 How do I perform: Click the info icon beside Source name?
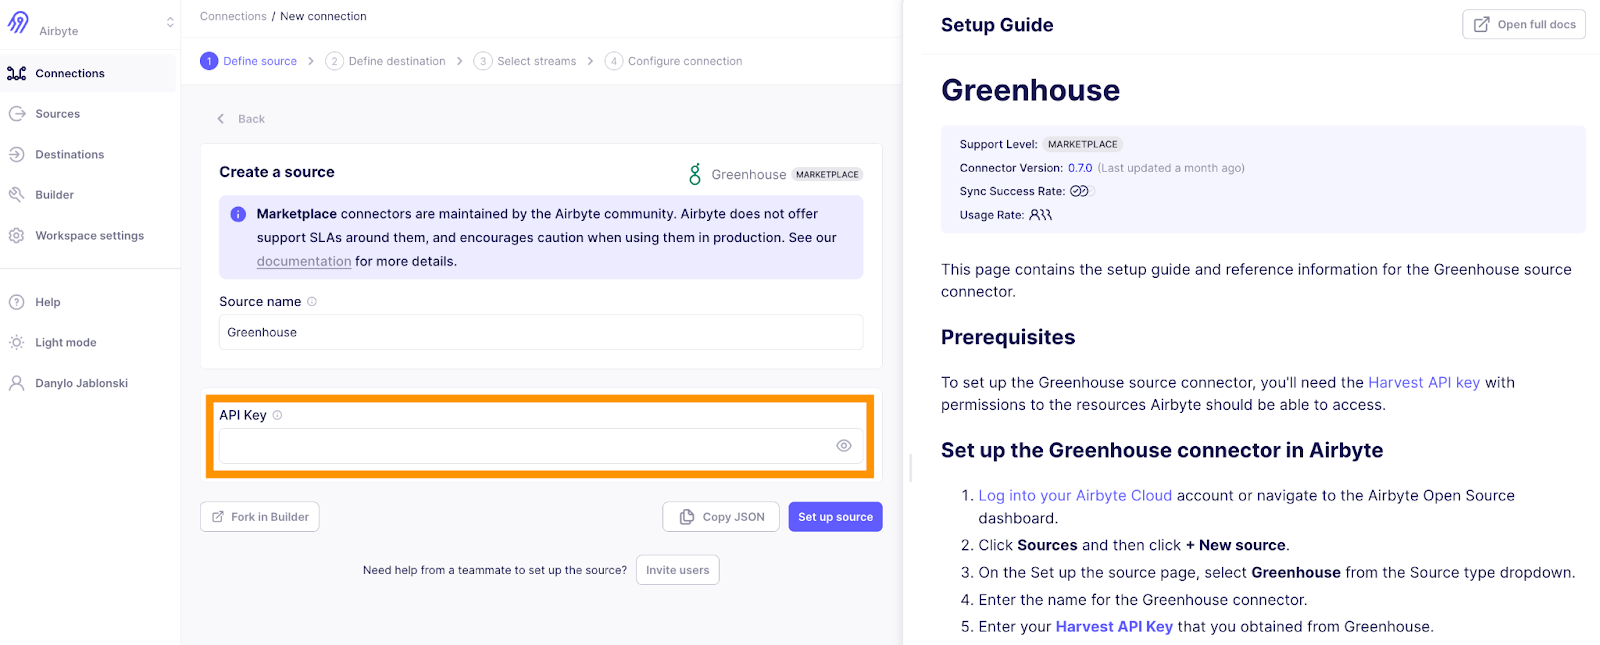312,302
